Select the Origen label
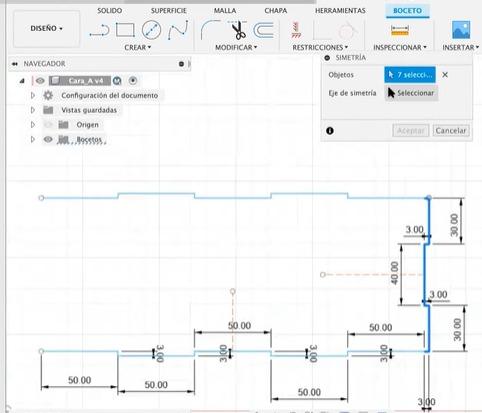 (87, 125)
